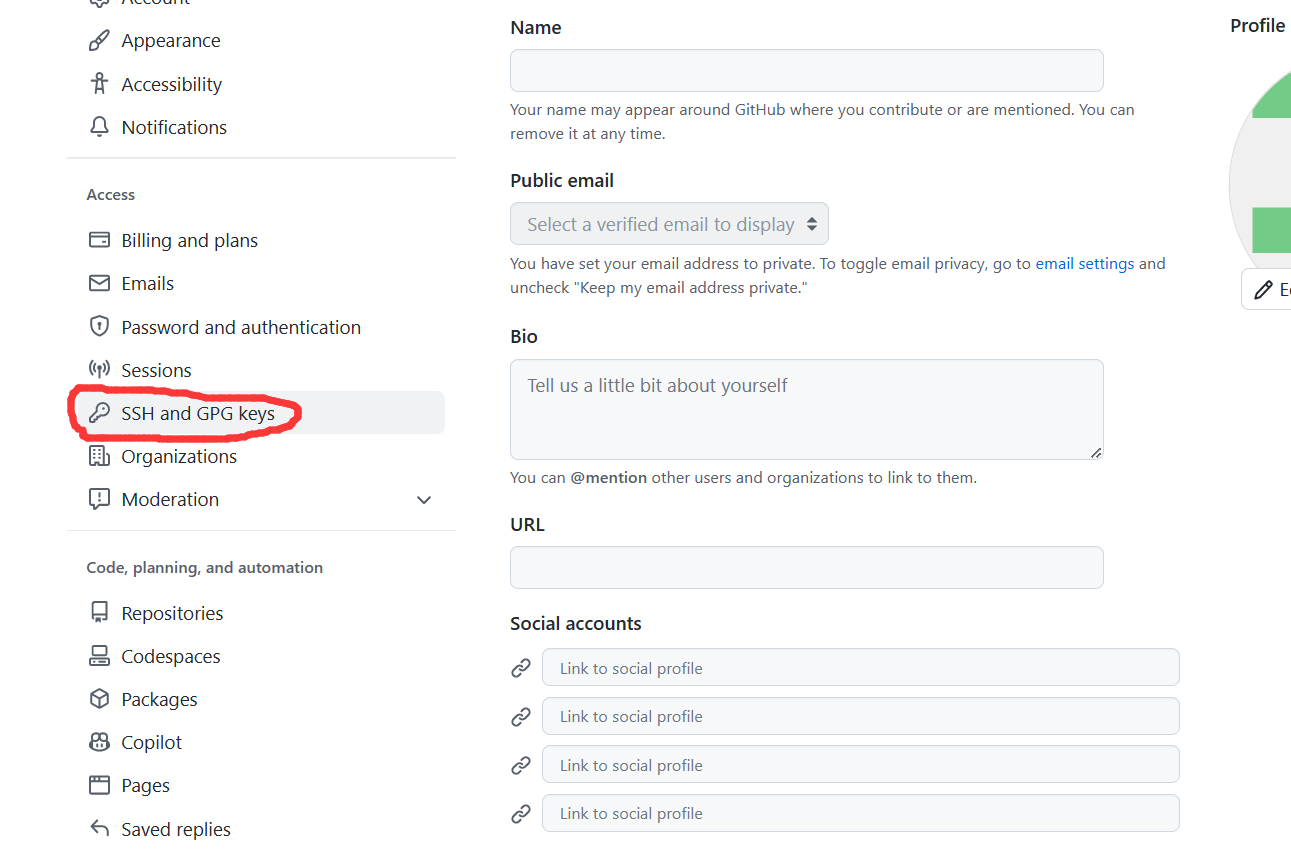Click the Copilot icon in sidebar
Viewport: 1291px width, 854px height.
99,742
